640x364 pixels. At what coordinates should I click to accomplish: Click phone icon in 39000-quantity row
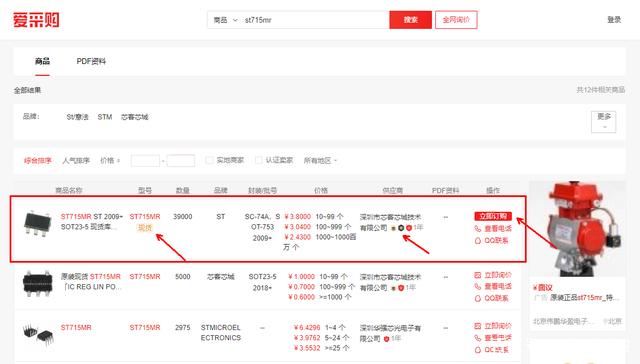tap(478, 229)
